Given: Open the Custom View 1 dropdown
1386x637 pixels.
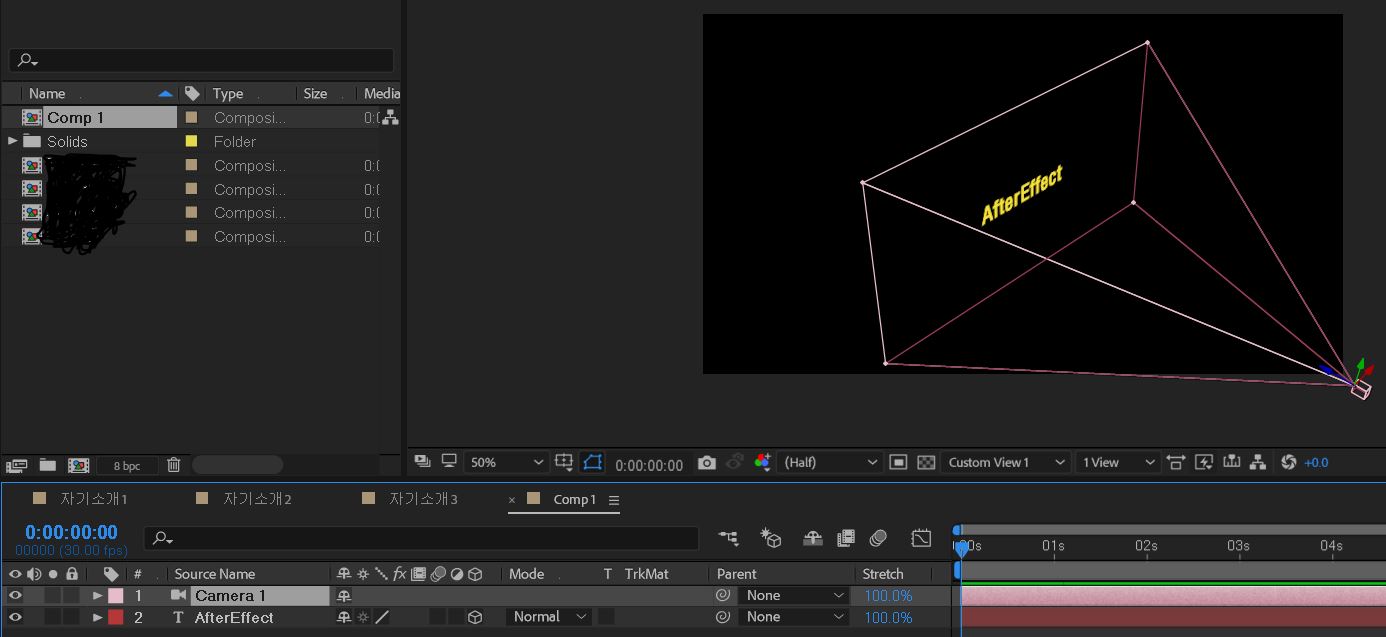Looking at the screenshot, I should tap(1005, 462).
